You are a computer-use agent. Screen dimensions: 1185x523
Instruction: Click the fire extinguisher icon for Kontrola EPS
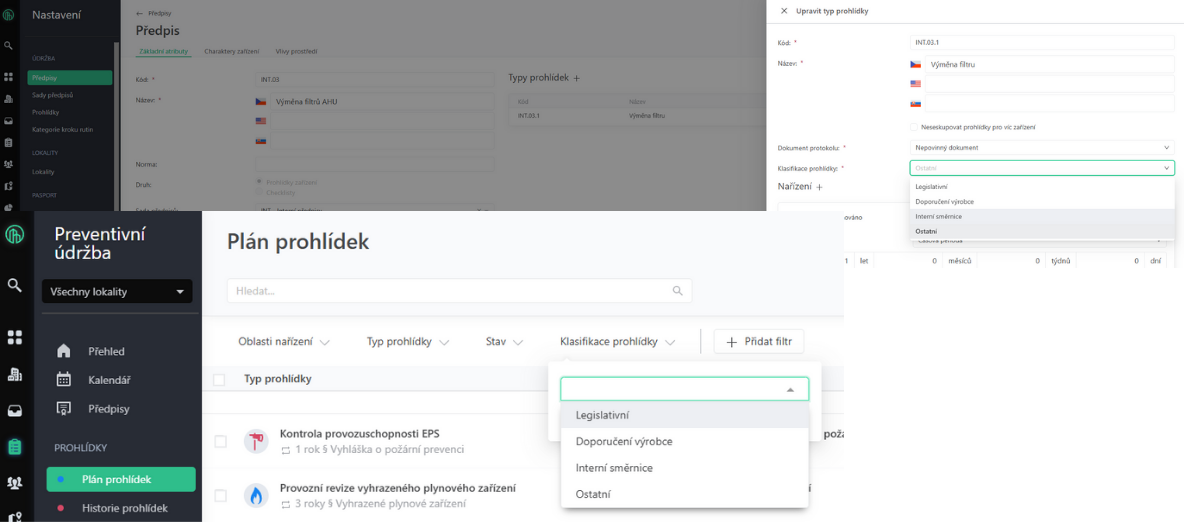[x=256, y=441]
